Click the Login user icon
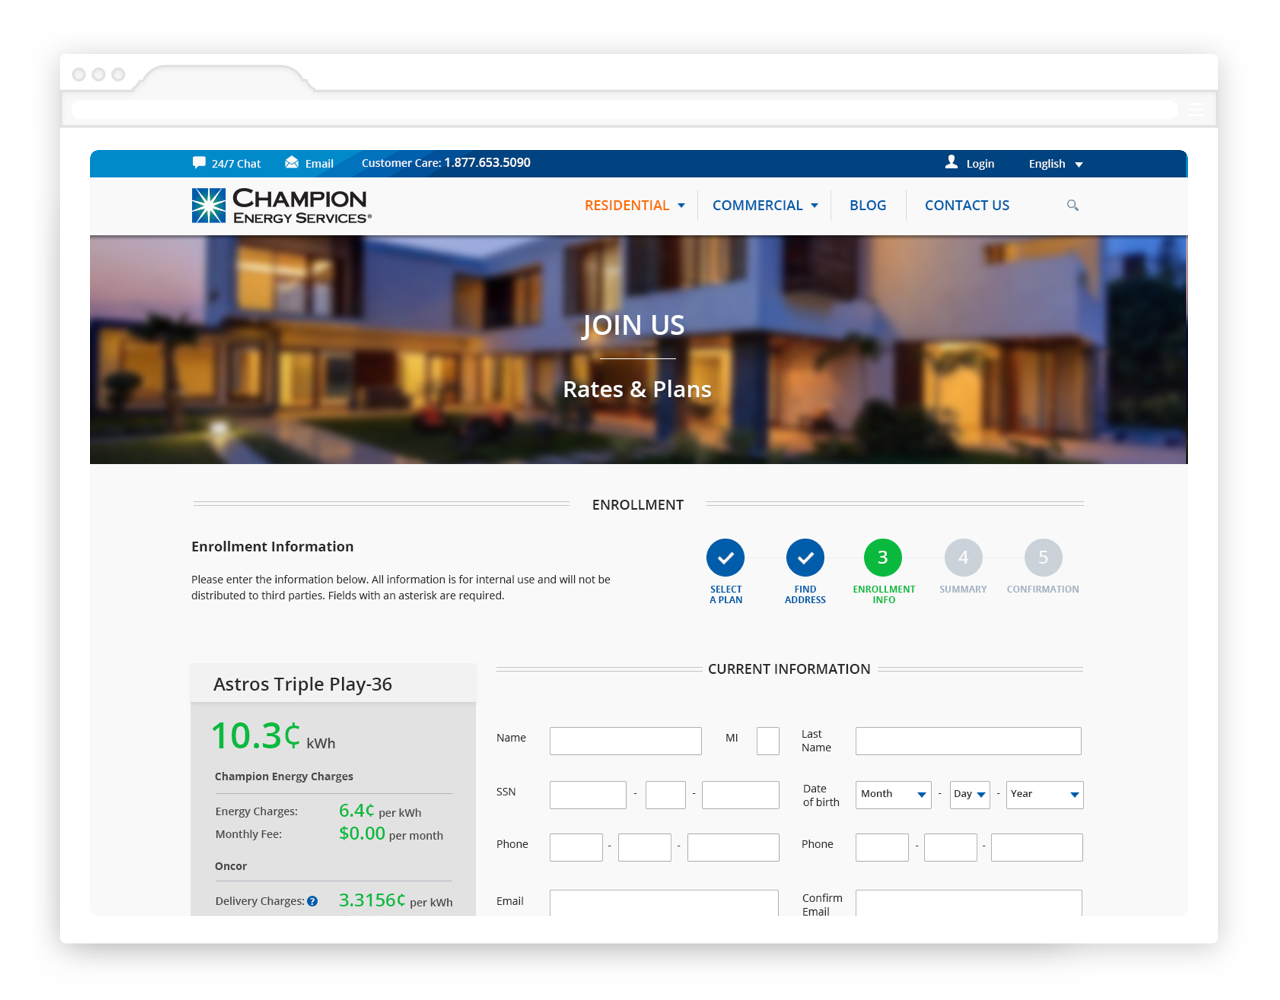 point(952,162)
